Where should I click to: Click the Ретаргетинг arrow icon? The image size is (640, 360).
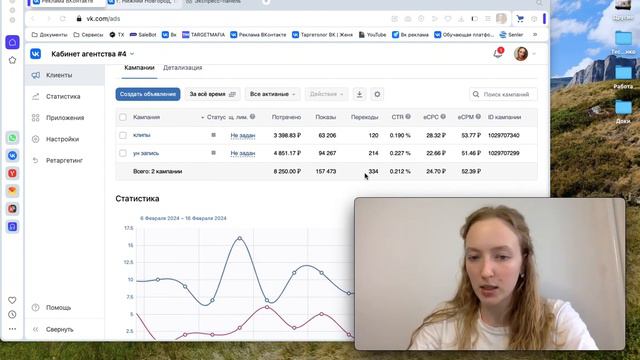coord(36,160)
